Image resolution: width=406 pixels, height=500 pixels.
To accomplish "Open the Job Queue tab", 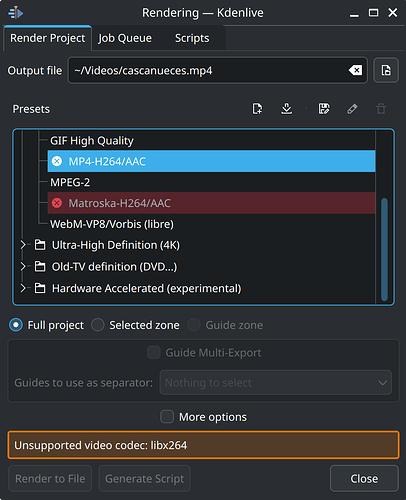I will [125, 38].
